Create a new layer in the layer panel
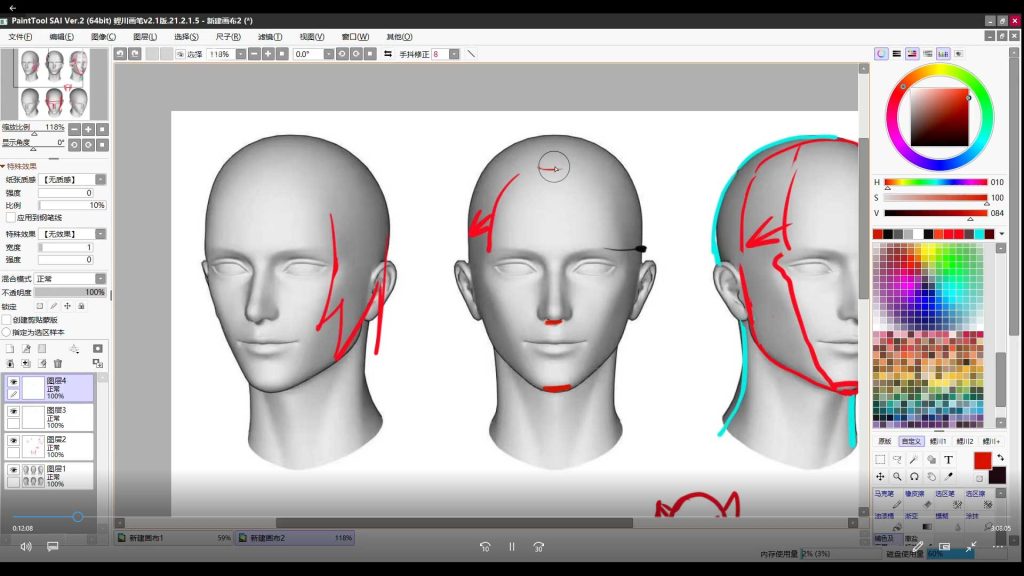This screenshot has height=576, width=1024. pos(10,349)
